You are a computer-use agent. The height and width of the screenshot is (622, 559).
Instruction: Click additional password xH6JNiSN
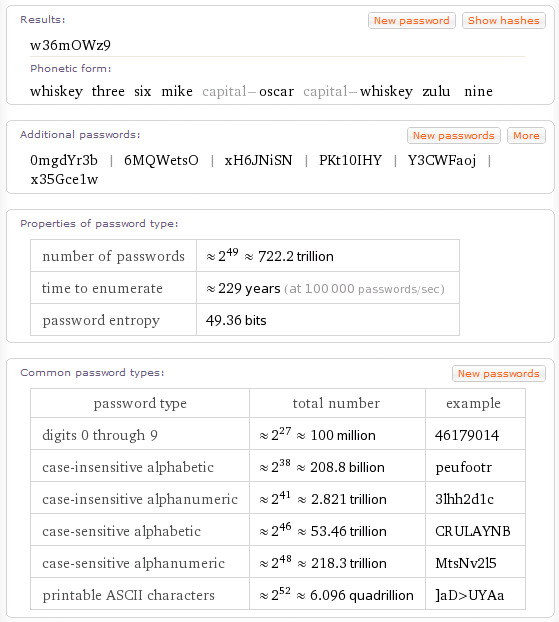pos(258,160)
